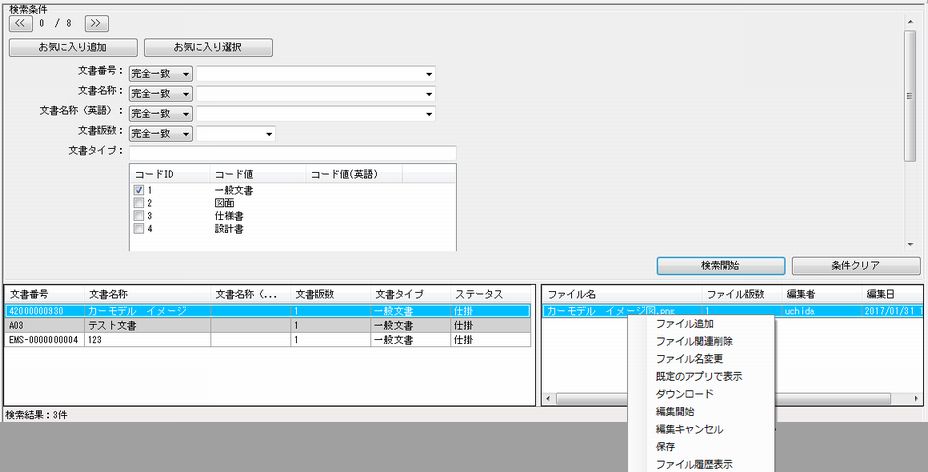
Task: Click 編集日 column header in file list
Action: tap(892, 295)
